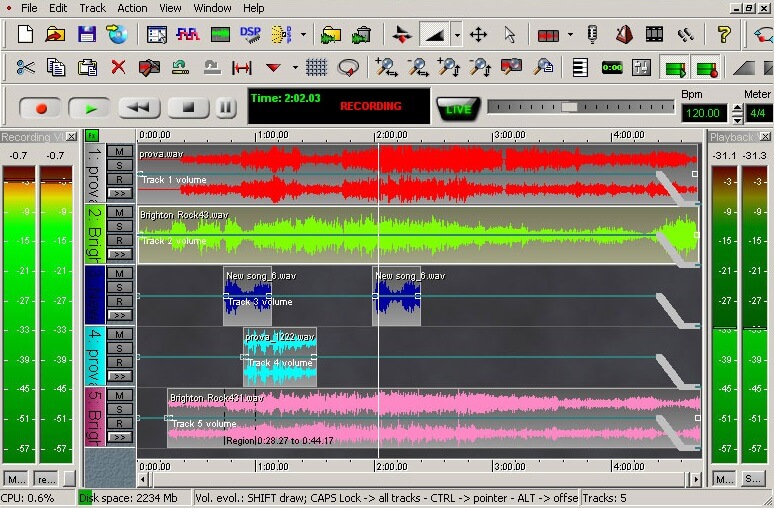Click the film strip video icon

[654, 35]
